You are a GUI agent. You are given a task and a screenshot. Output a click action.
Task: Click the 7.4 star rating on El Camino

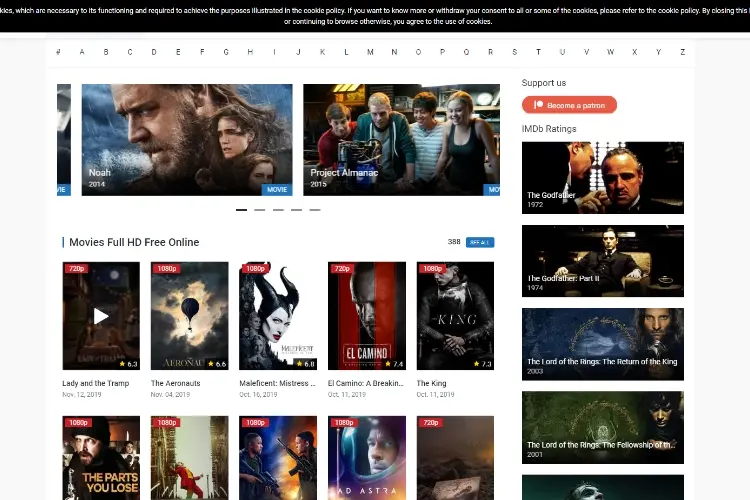coord(394,364)
